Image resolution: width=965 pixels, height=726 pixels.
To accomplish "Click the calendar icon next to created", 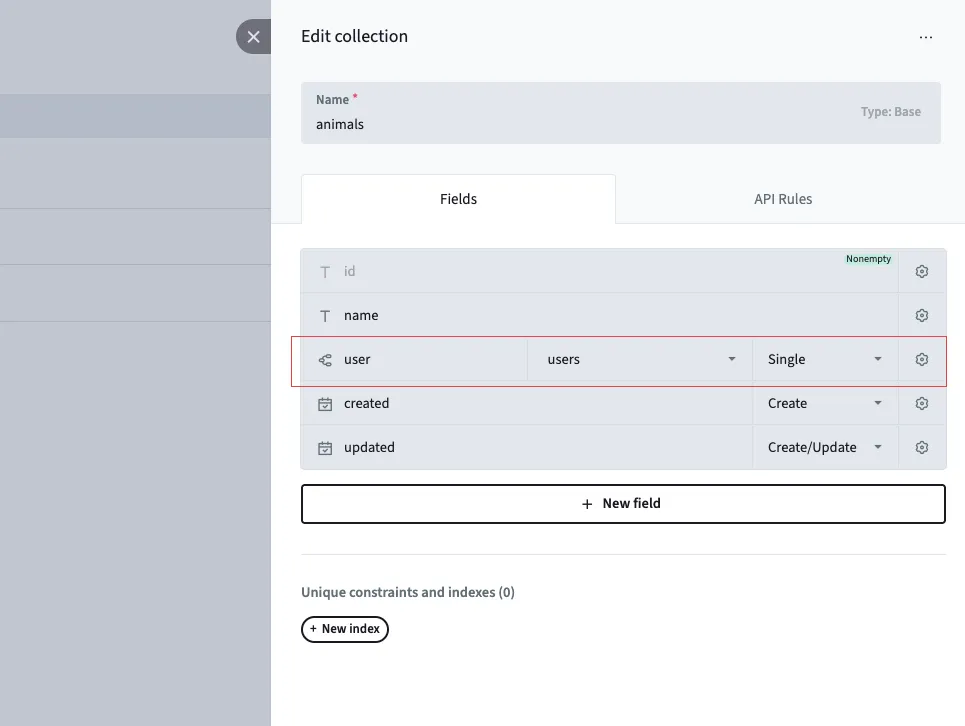I will 324,403.
